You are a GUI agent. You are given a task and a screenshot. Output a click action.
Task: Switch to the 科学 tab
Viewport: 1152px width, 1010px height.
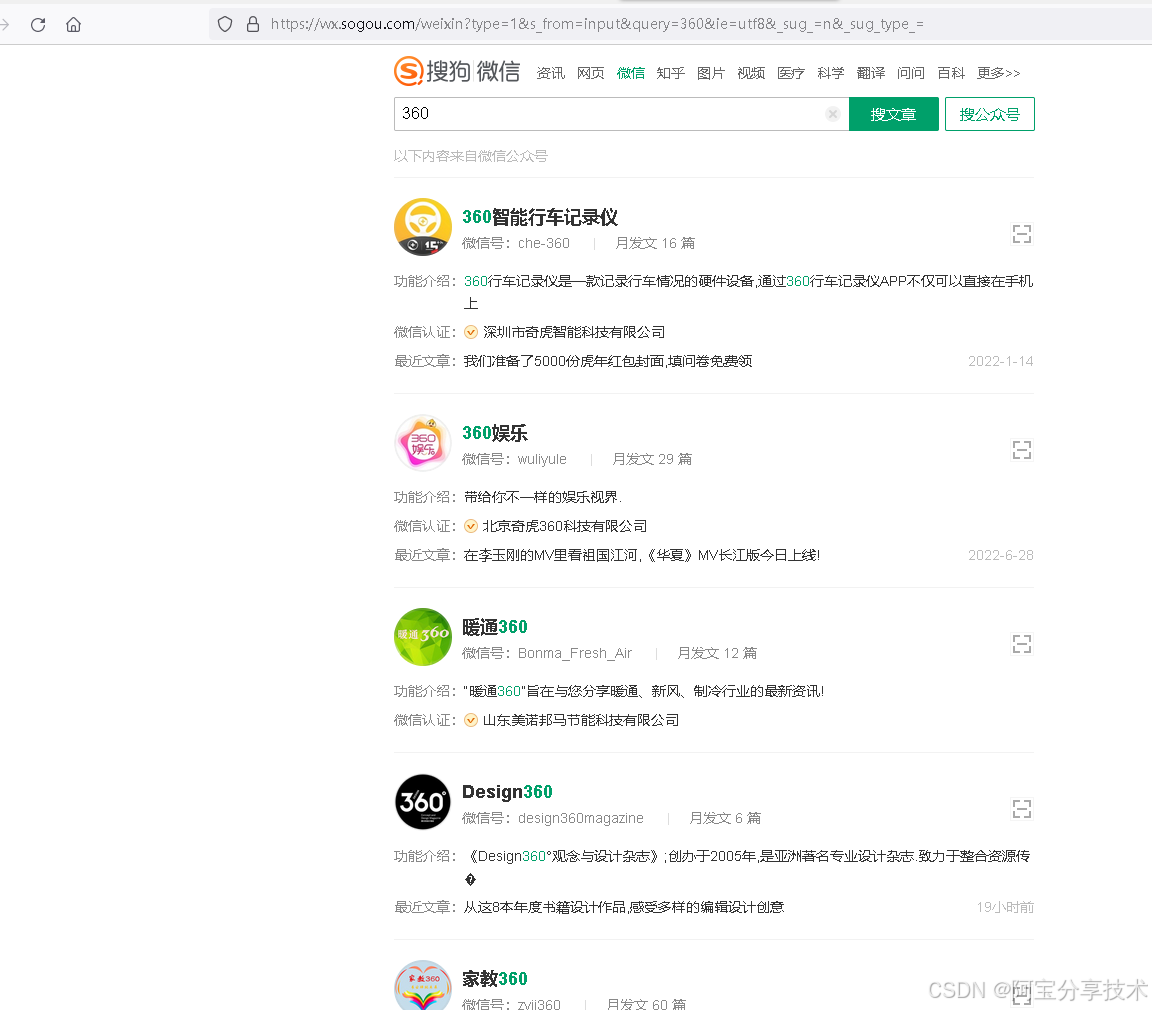click(x=831, y=73)
